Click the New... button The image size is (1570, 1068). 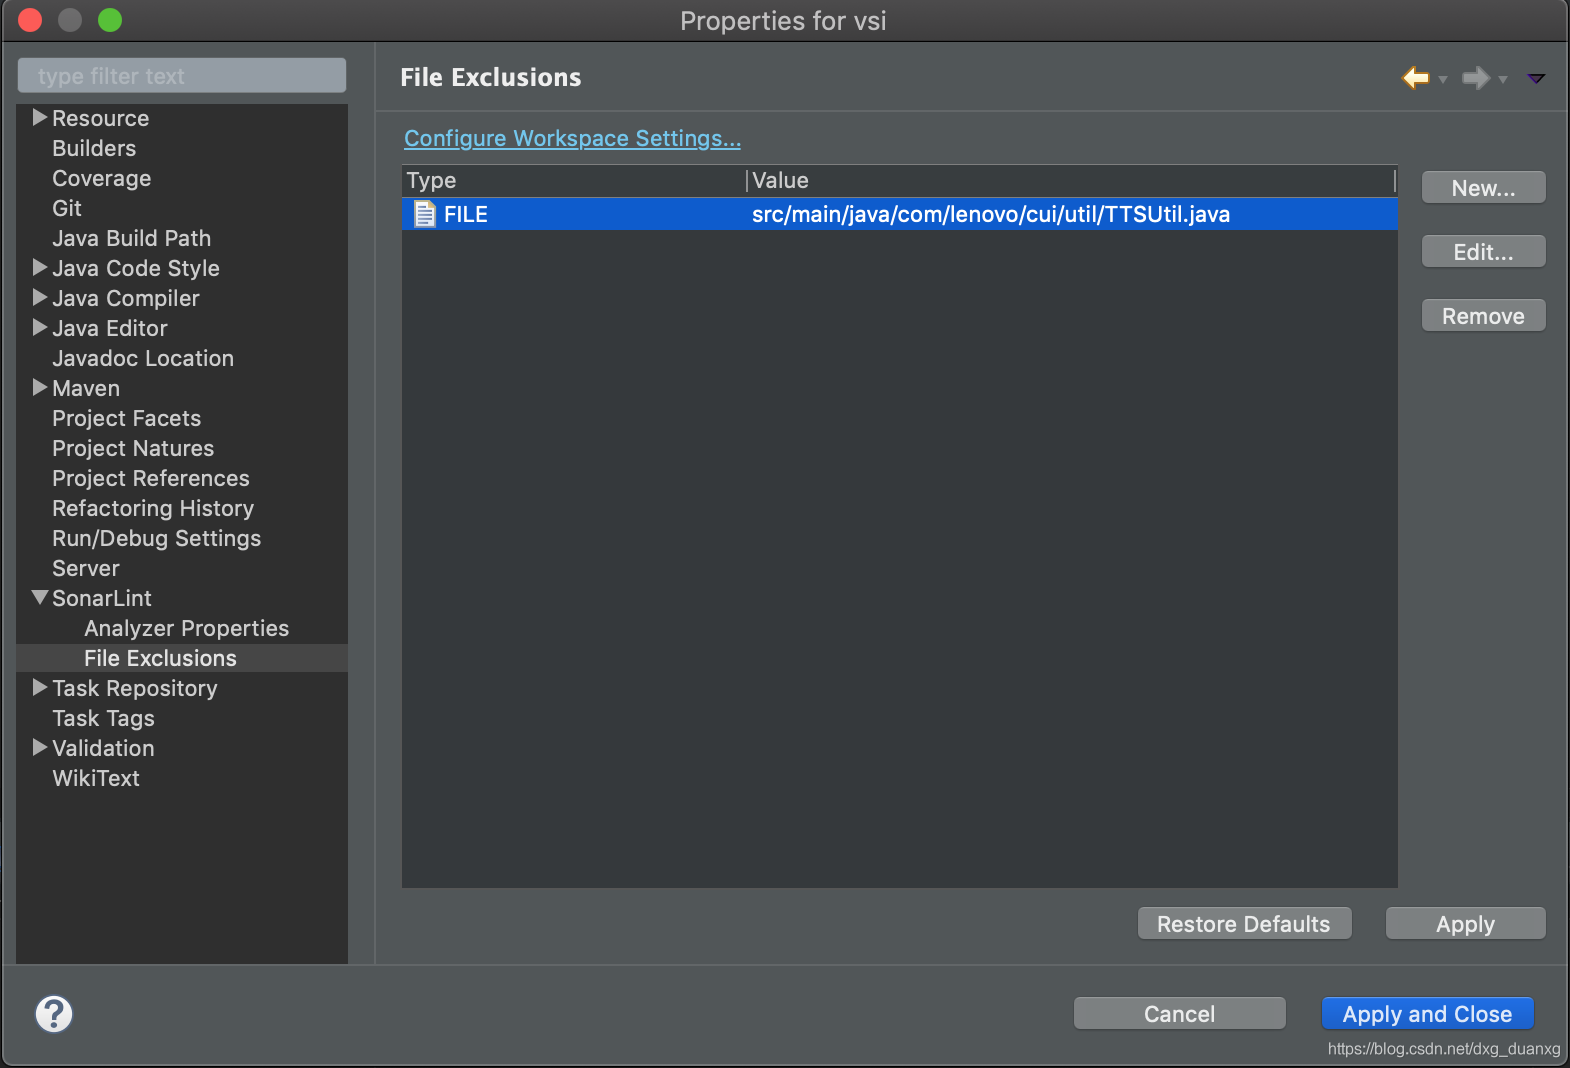1484,188
